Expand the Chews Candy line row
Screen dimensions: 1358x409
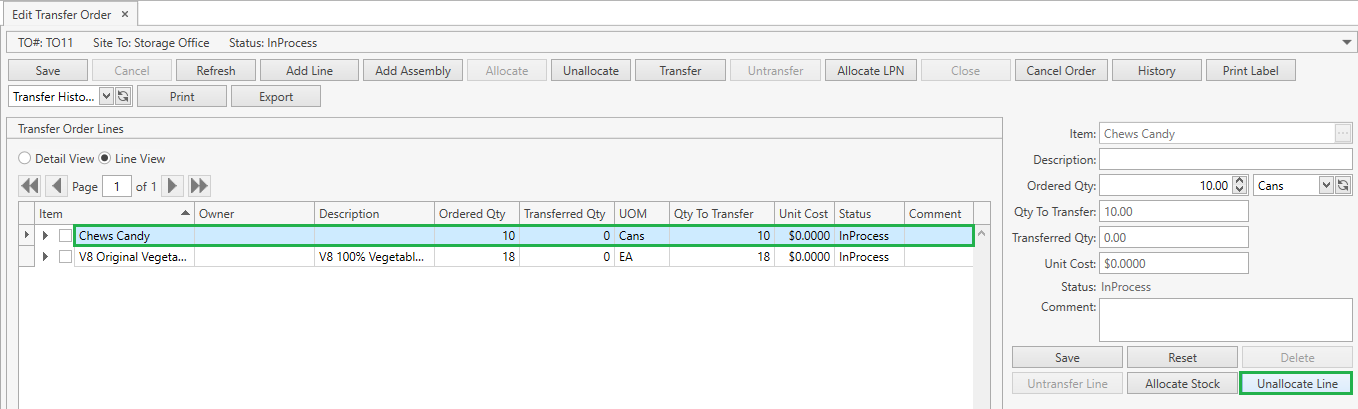pyautogui.click(x=45, y=236)
